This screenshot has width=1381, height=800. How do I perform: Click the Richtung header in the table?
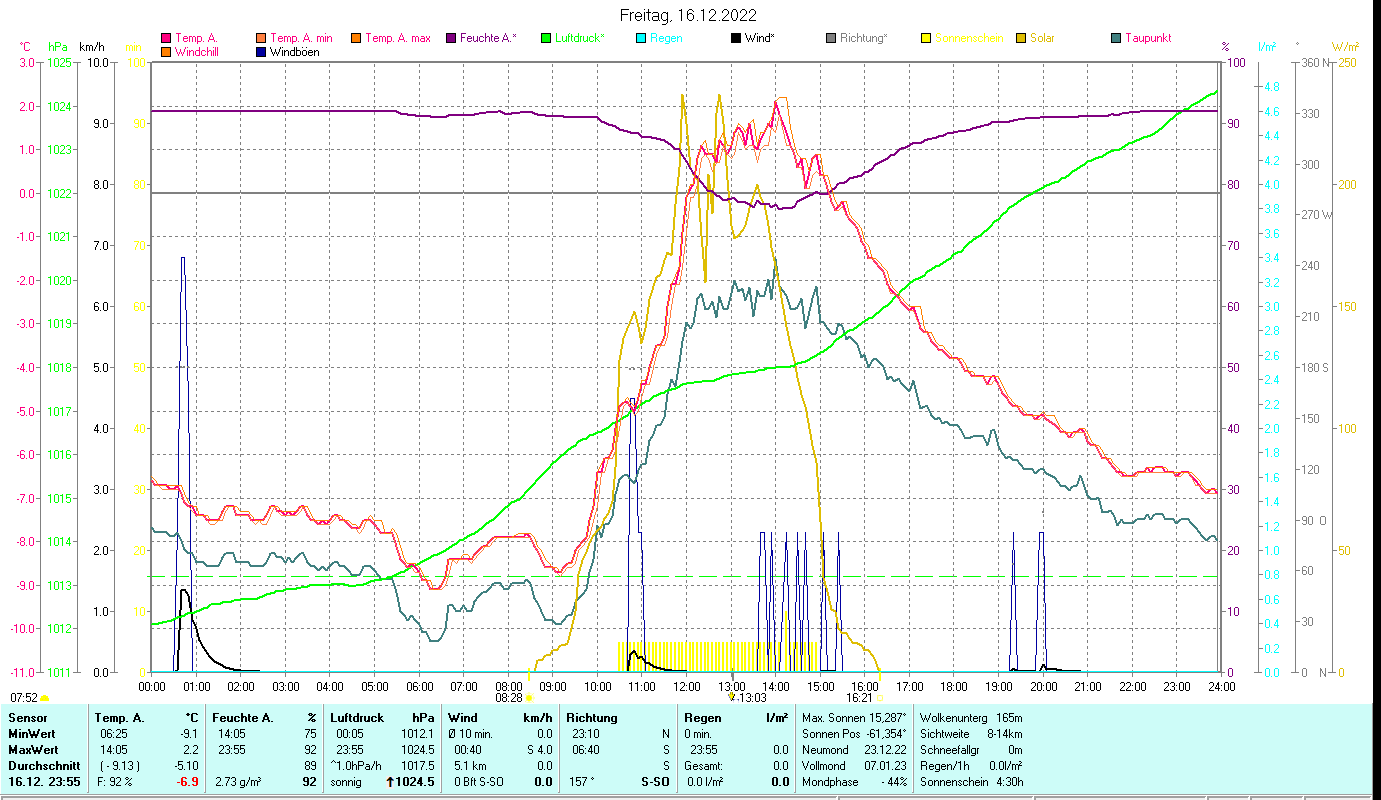pyautogui.click(x=592, y=718)
